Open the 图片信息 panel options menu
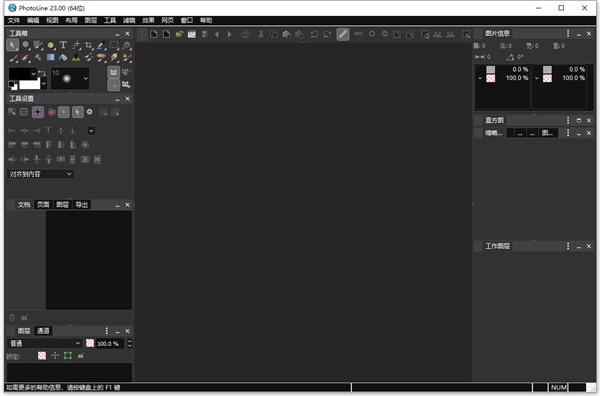The height and width of the screenshot is (396, 600). [x=568, y=34]
